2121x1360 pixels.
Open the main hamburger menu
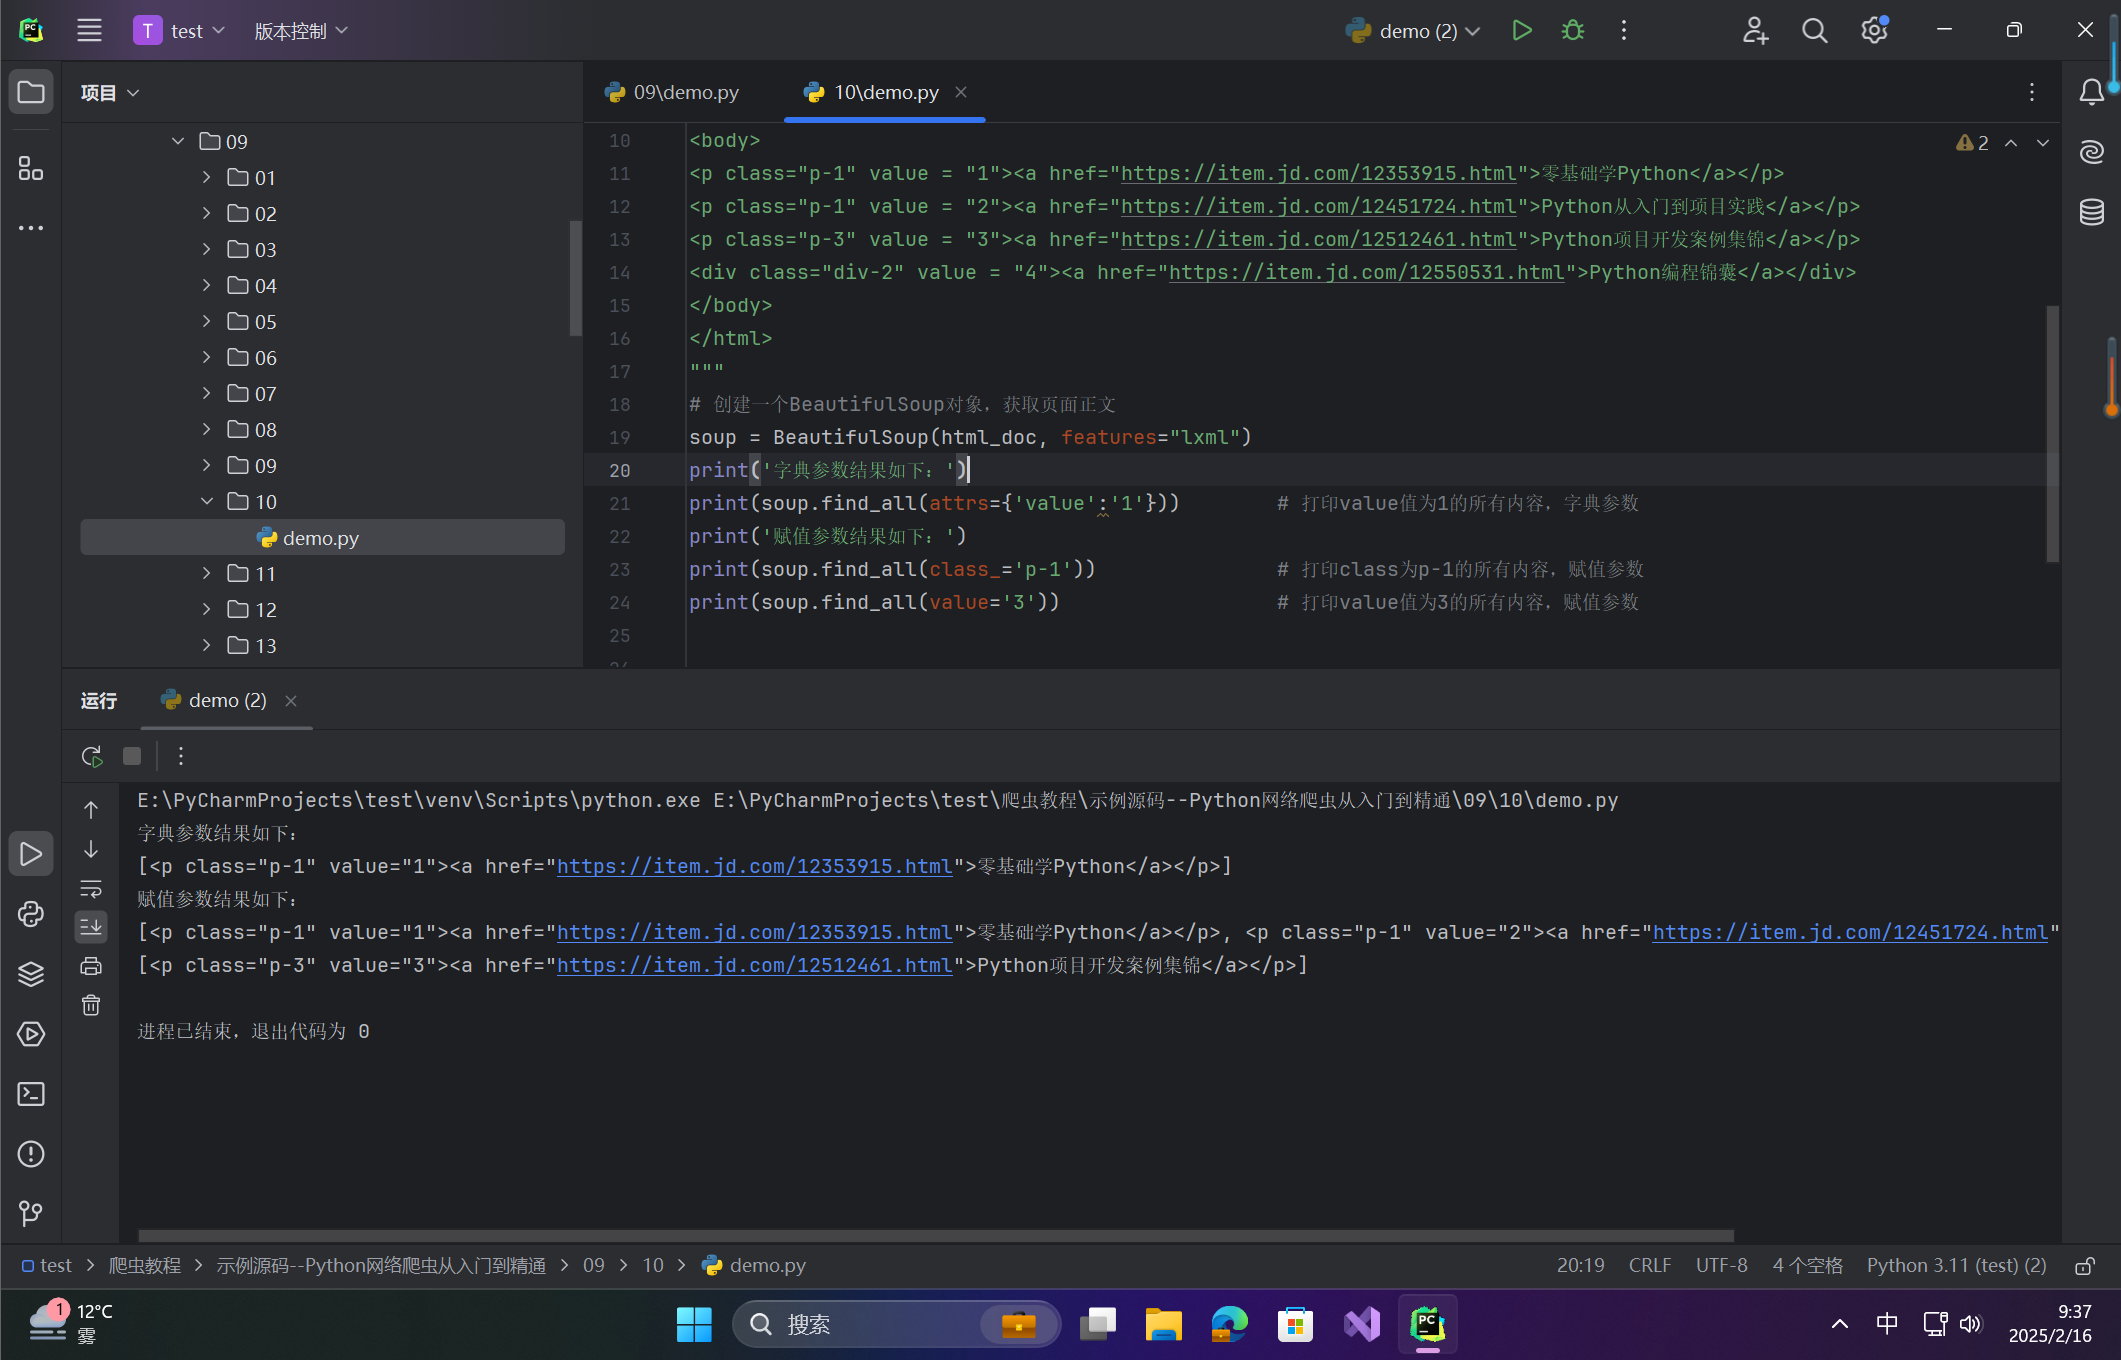[89, 30]
